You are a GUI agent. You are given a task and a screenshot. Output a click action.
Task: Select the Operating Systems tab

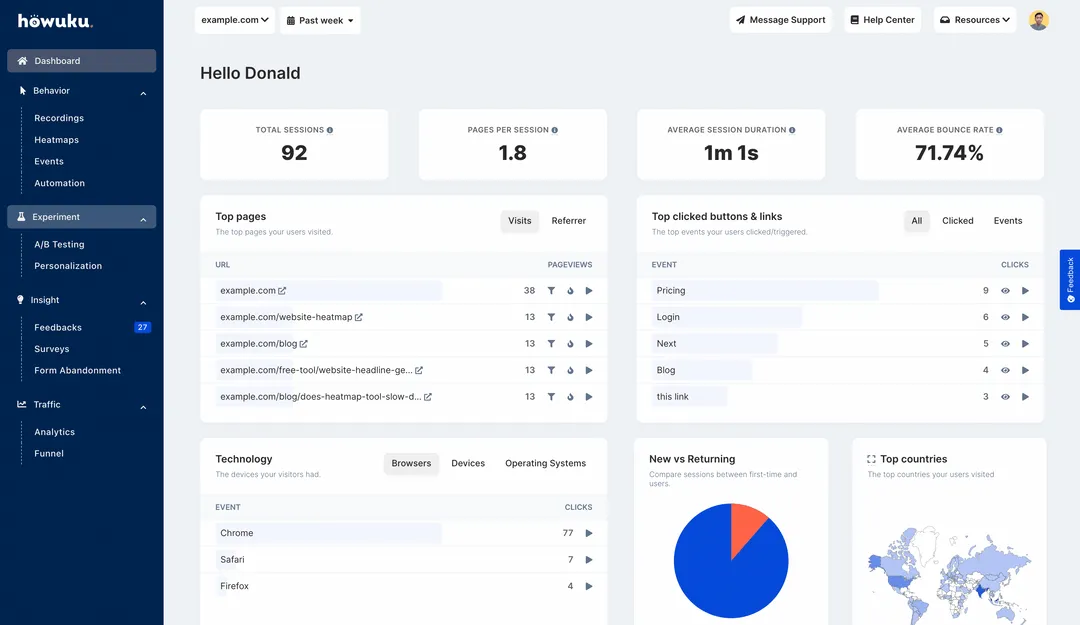point(545,464)
